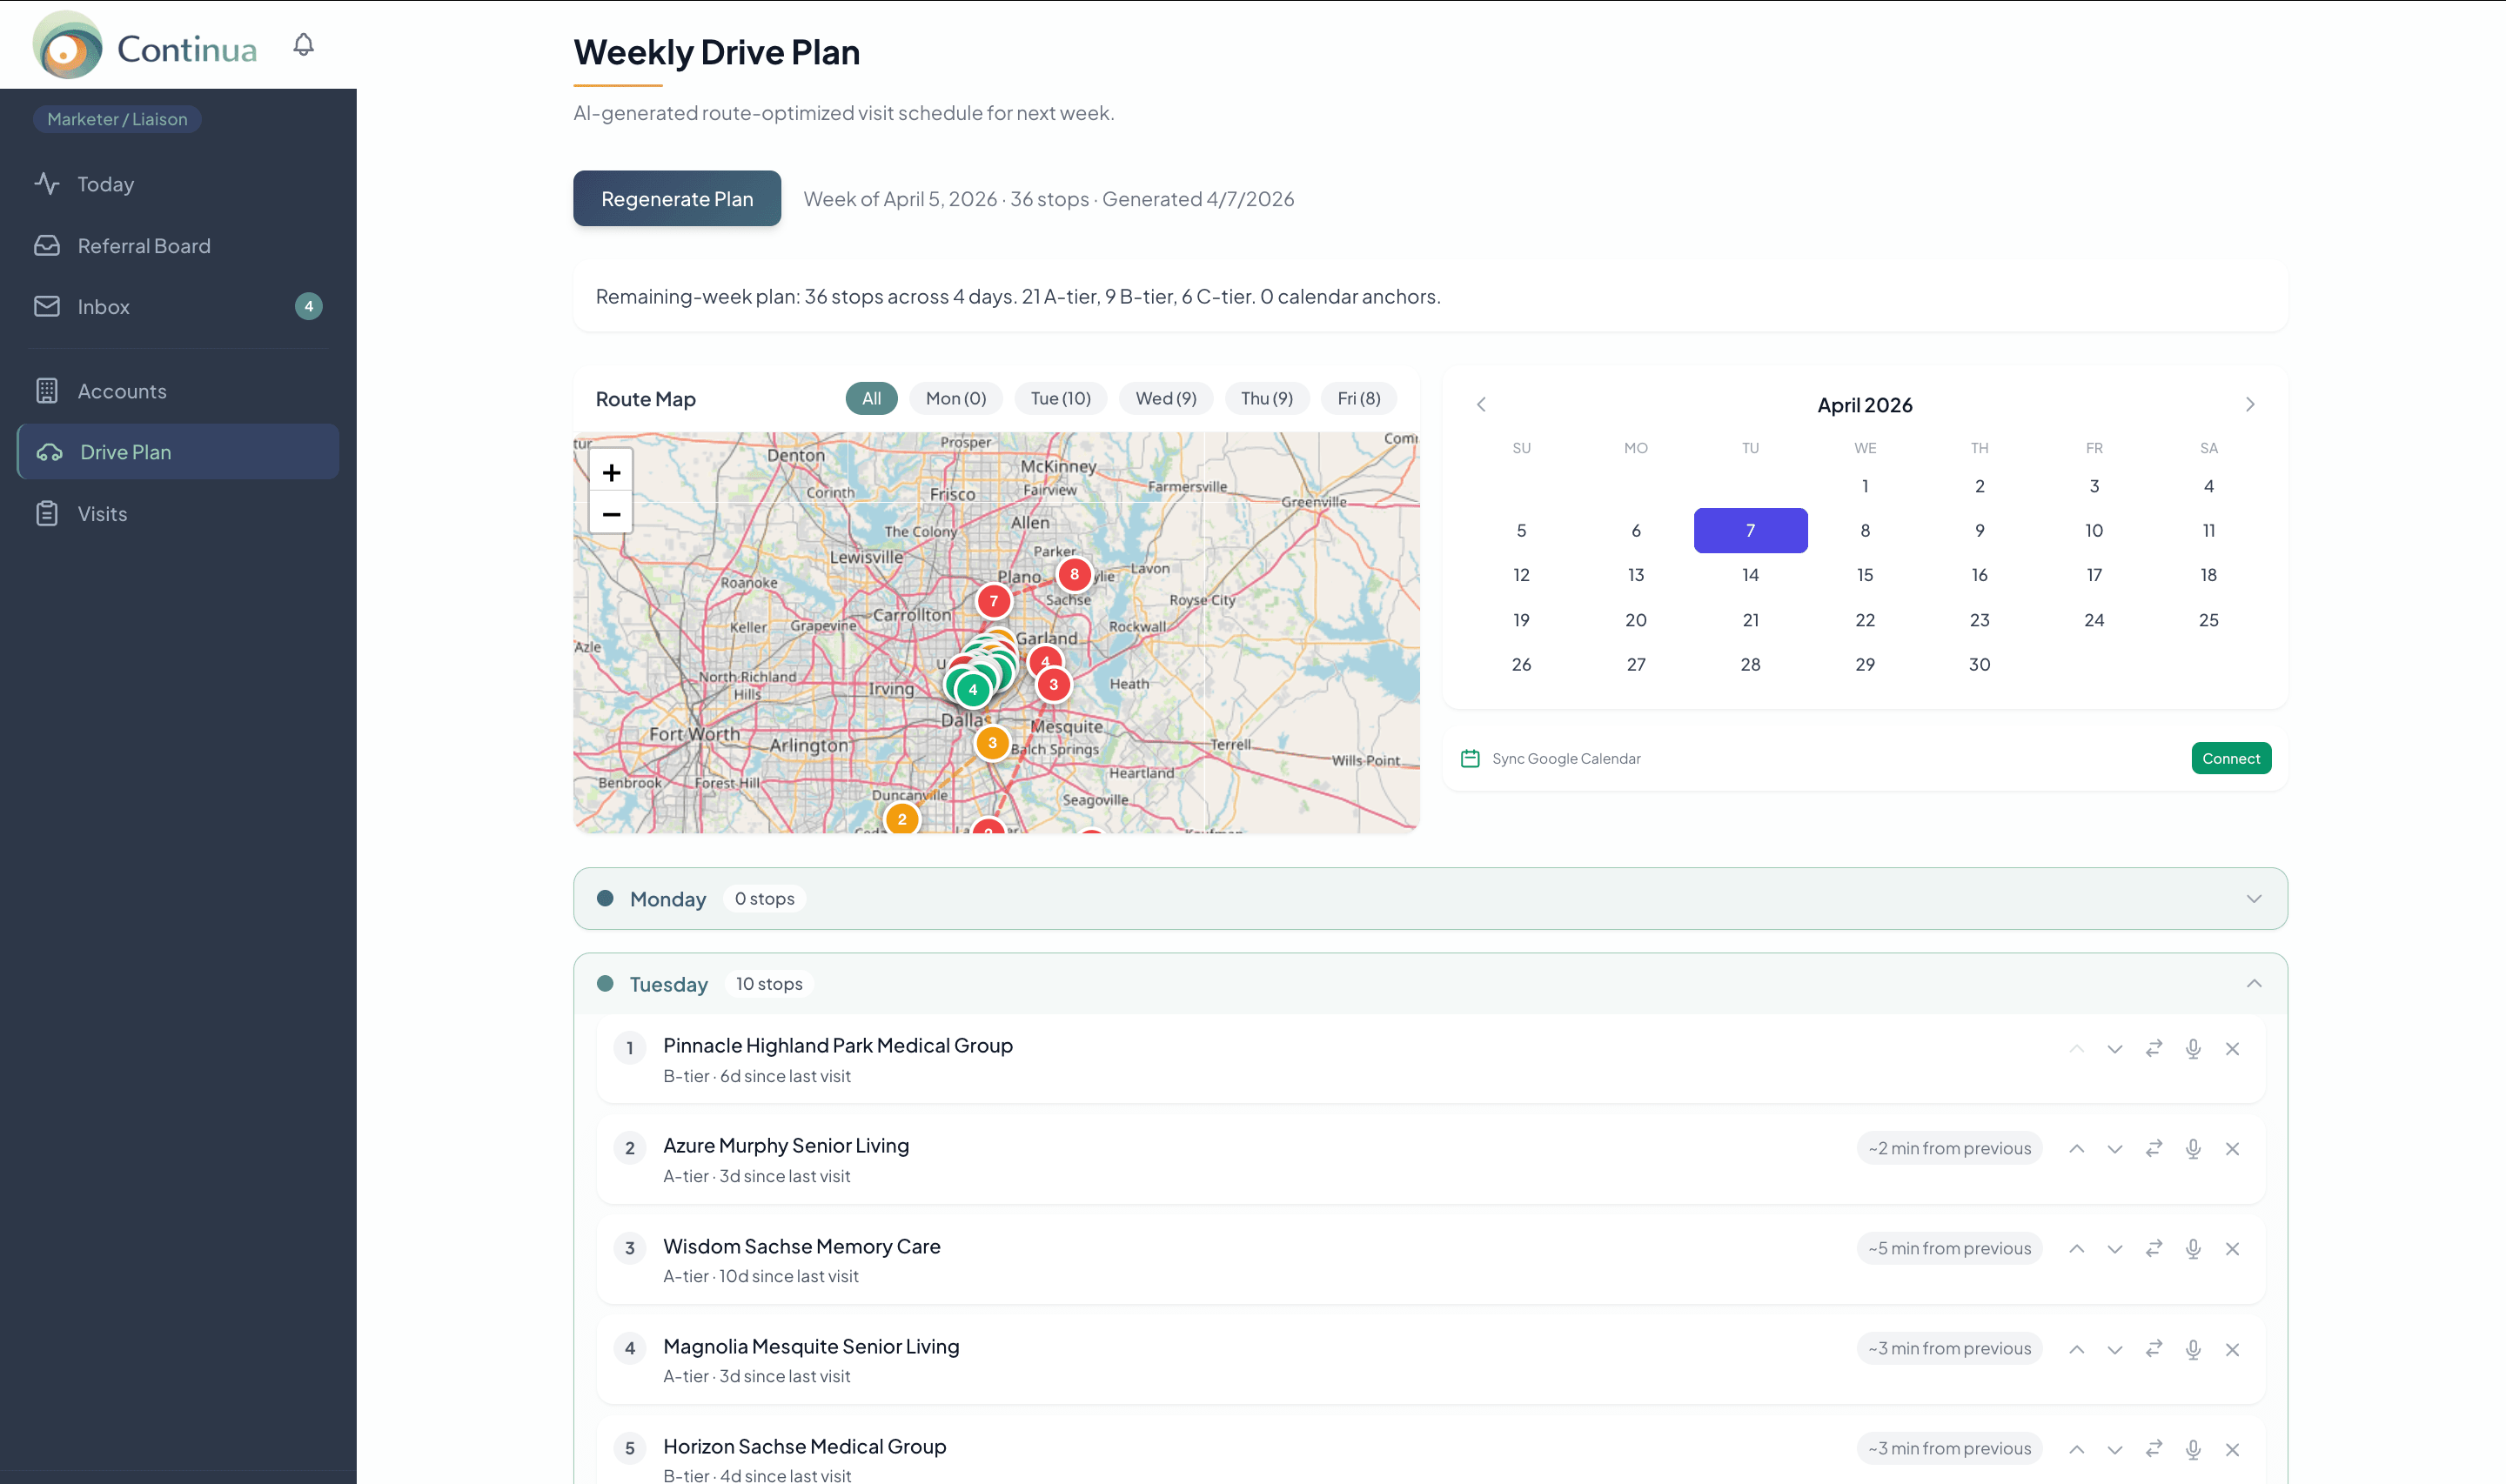The image size is (2506, 1484).
Task: Toggle the Wed (9) day filter
Action: 1165,398
